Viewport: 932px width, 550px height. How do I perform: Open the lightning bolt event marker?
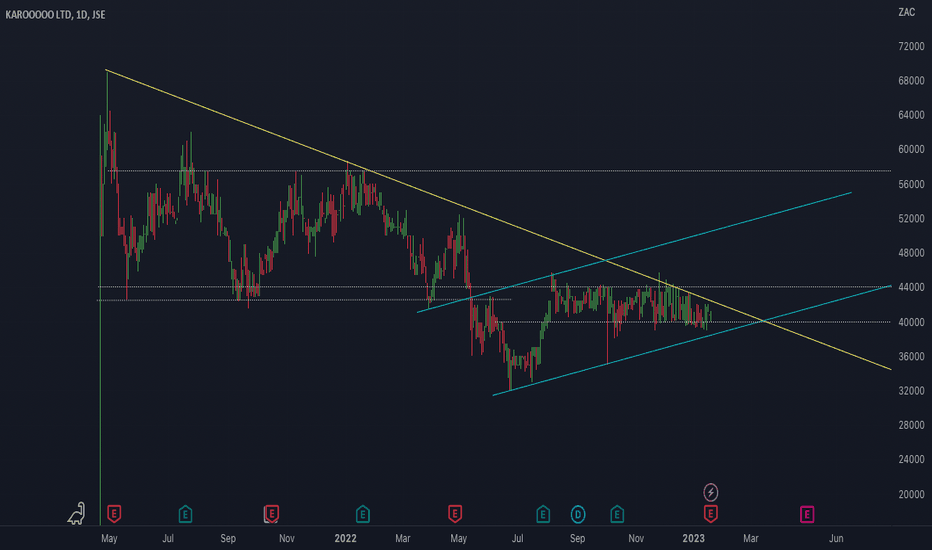point(710,492)
